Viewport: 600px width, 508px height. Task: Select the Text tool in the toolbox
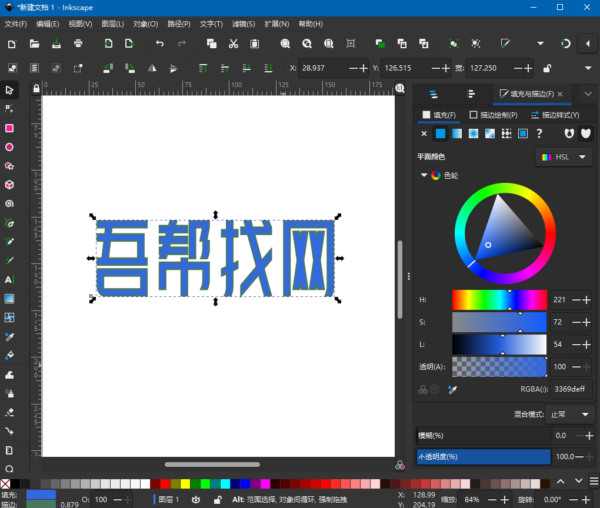click(x=9, y=279)
